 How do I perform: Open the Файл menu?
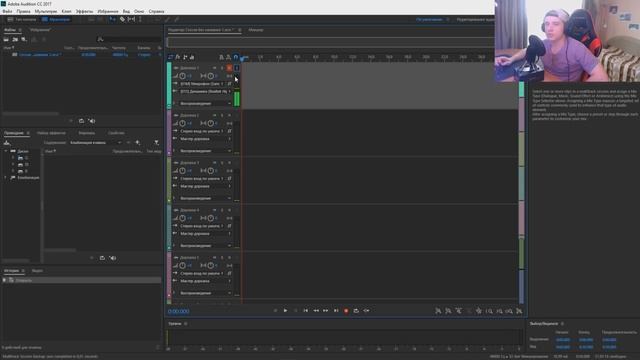click(x=7, y=11)
